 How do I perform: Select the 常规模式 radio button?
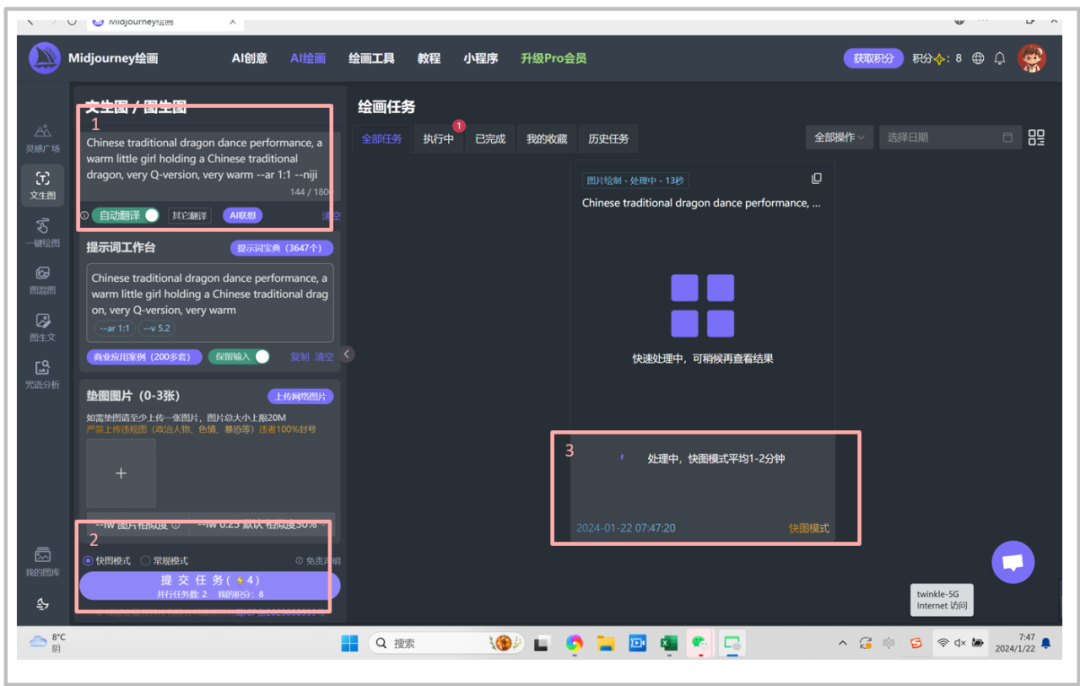146,561
